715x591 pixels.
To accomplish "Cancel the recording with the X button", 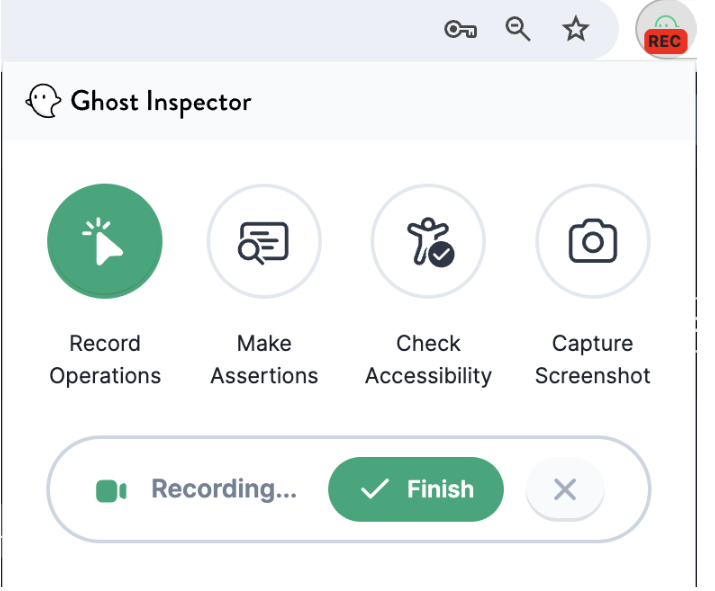I will pyautogui.click(x=565, y=489).
